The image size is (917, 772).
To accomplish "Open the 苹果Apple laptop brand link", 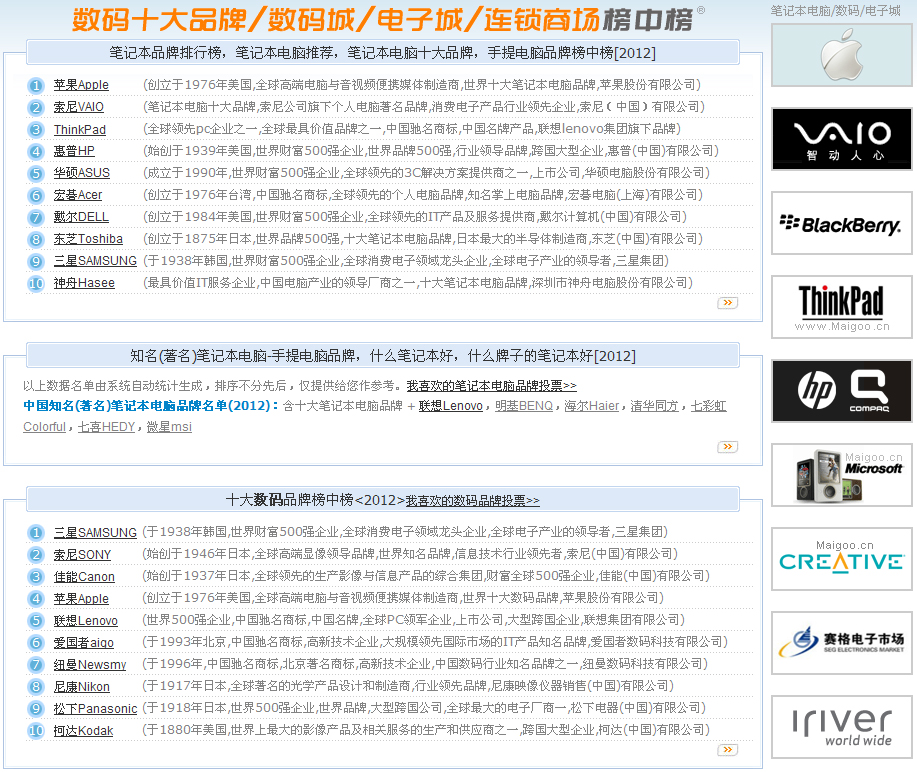I will [x=81, y=85].
